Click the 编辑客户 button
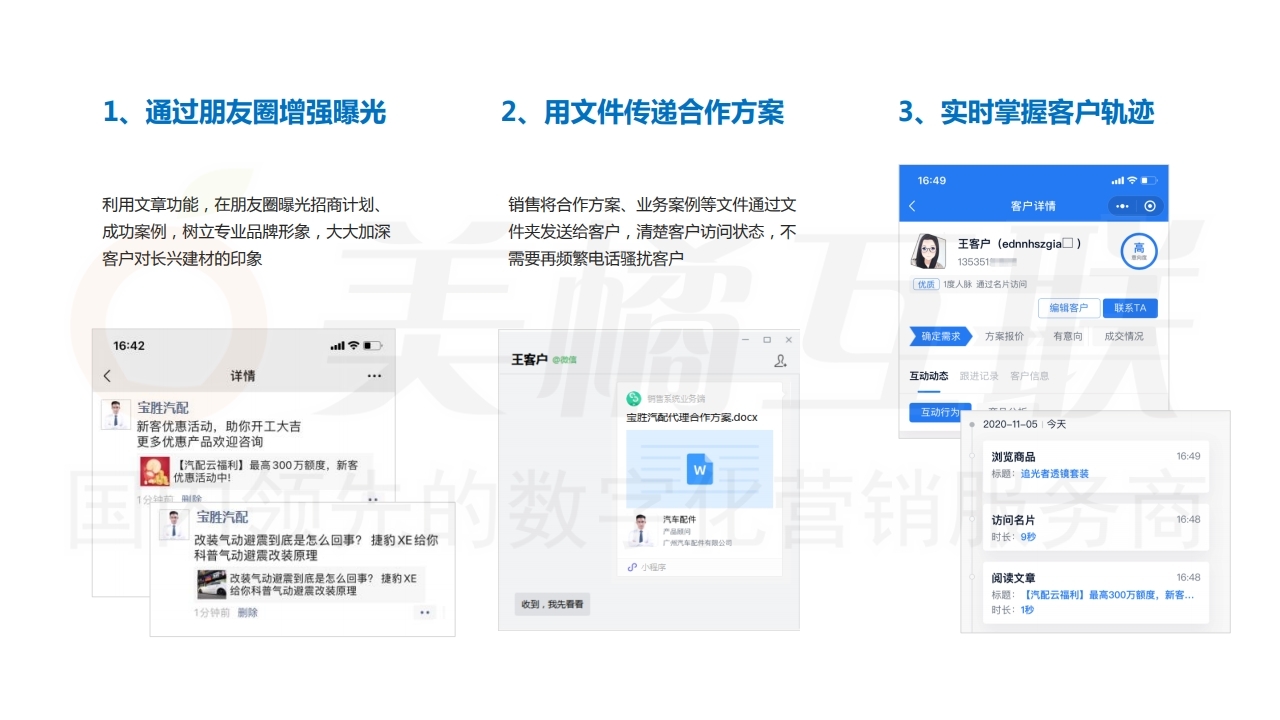The width and height of the screenshot is (1280, 720). (x=1069, y=308)
